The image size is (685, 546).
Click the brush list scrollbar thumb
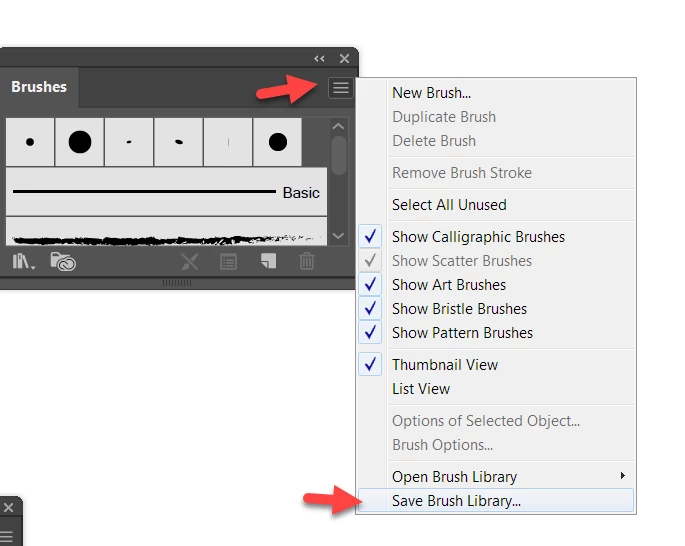pyautogui.click(x=339, y=156)
